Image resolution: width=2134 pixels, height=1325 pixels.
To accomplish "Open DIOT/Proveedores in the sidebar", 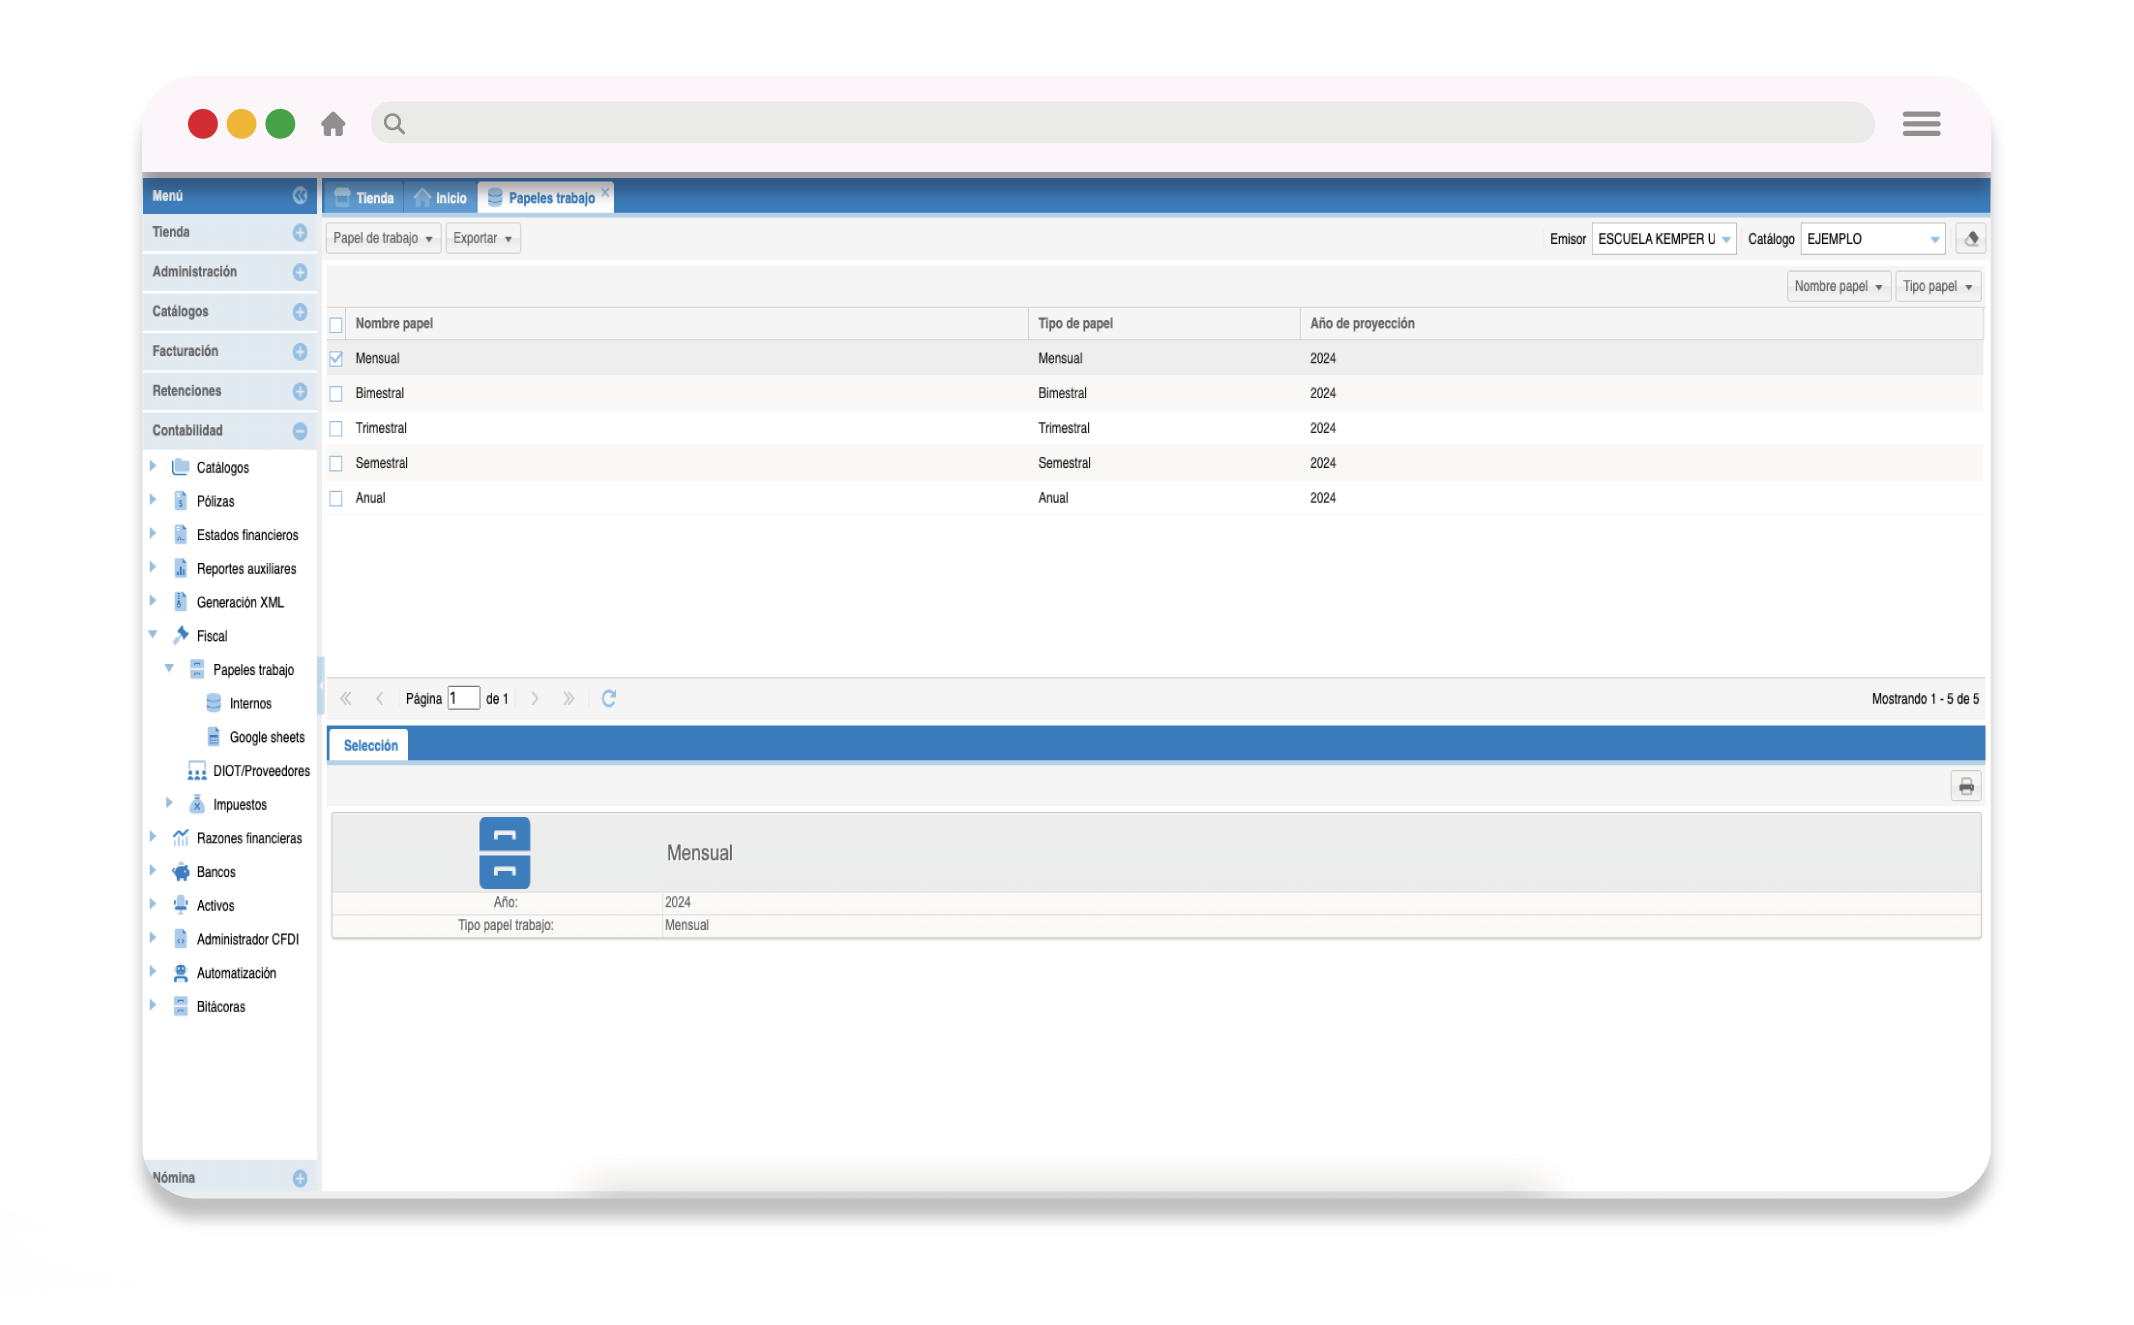I will coord(260,771).
